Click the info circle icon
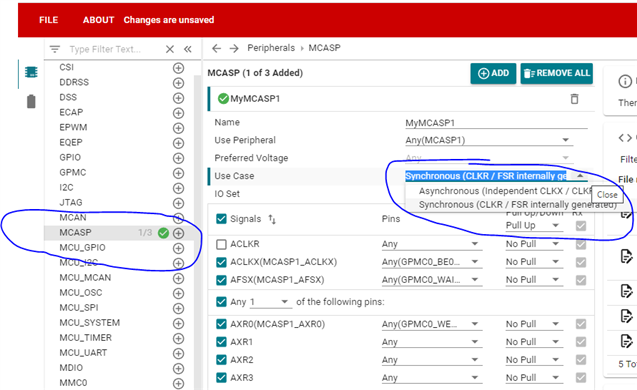Screen dimensions: 637x390 (625, 81)
